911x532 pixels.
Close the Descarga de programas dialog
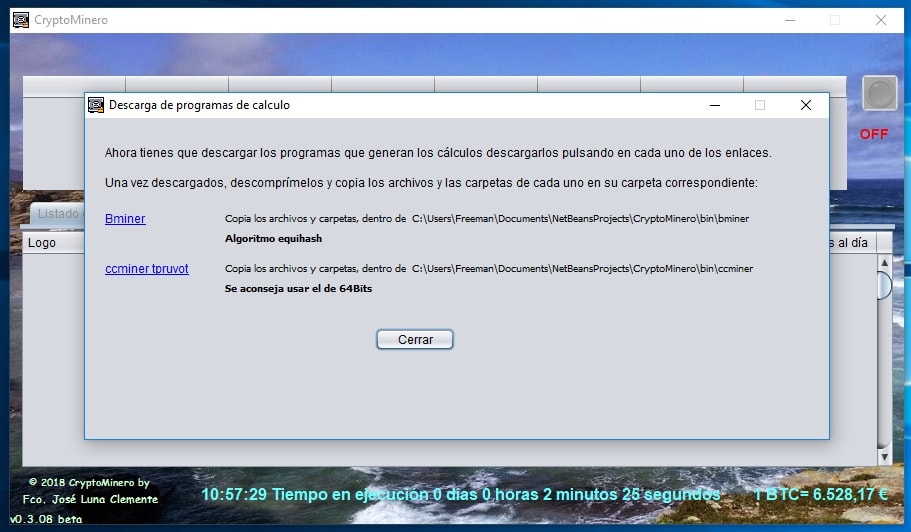(x=805, y=105)
